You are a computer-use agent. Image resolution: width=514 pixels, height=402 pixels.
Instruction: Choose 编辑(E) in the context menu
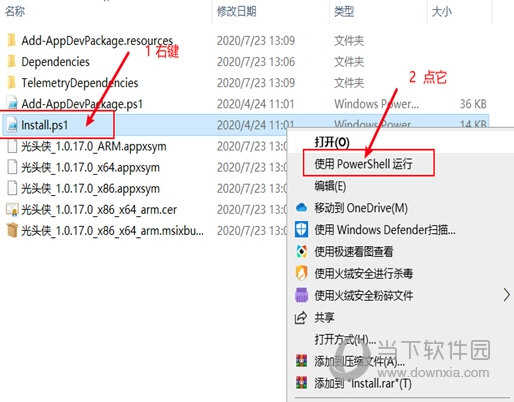click(x=330, y=186)
